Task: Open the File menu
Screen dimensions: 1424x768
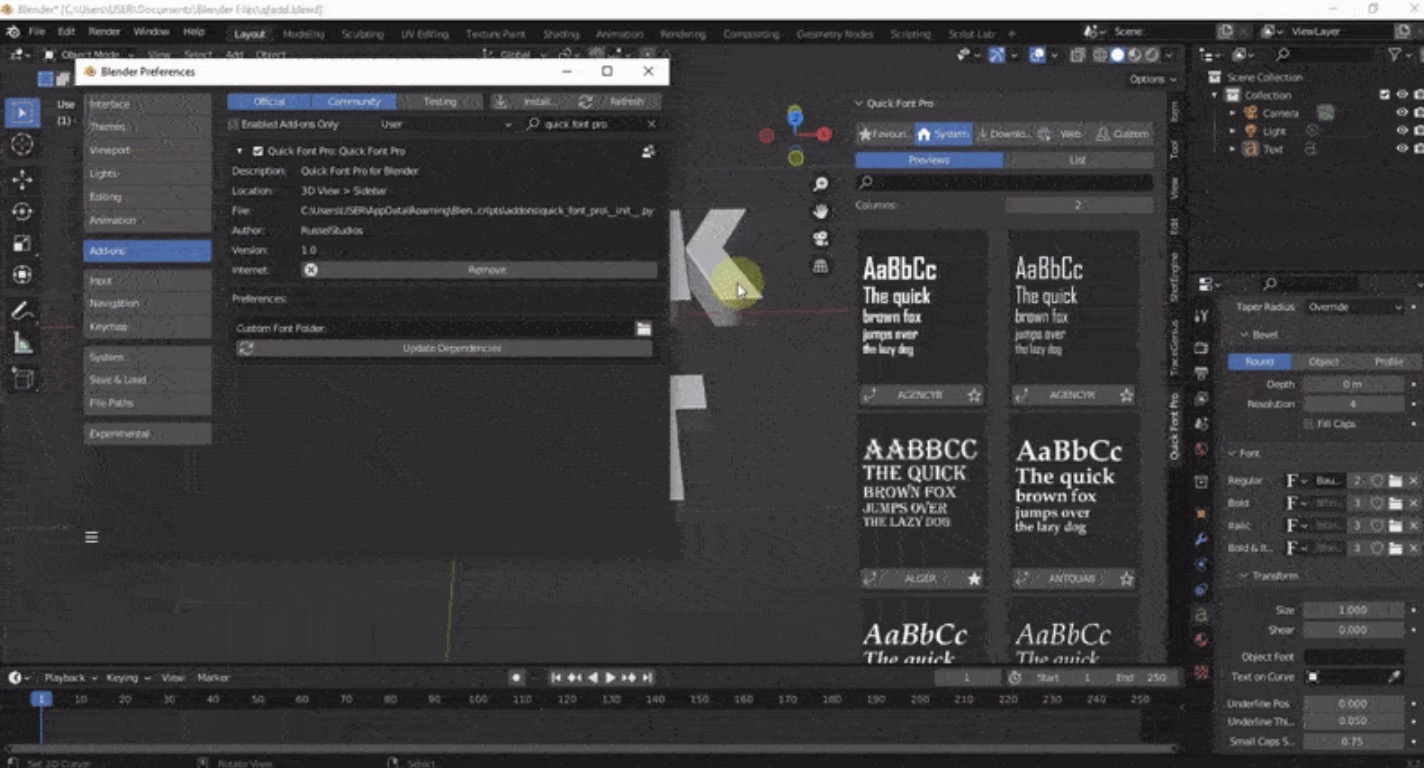Action: click(x=37, y=32)
